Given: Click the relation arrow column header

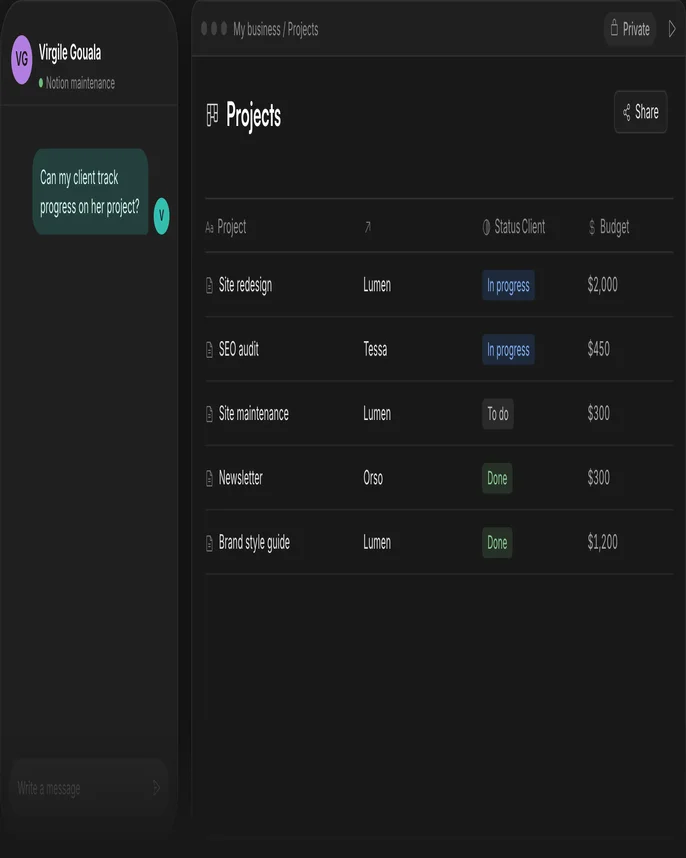Looking at the screenshot, I should pos(368,227).
